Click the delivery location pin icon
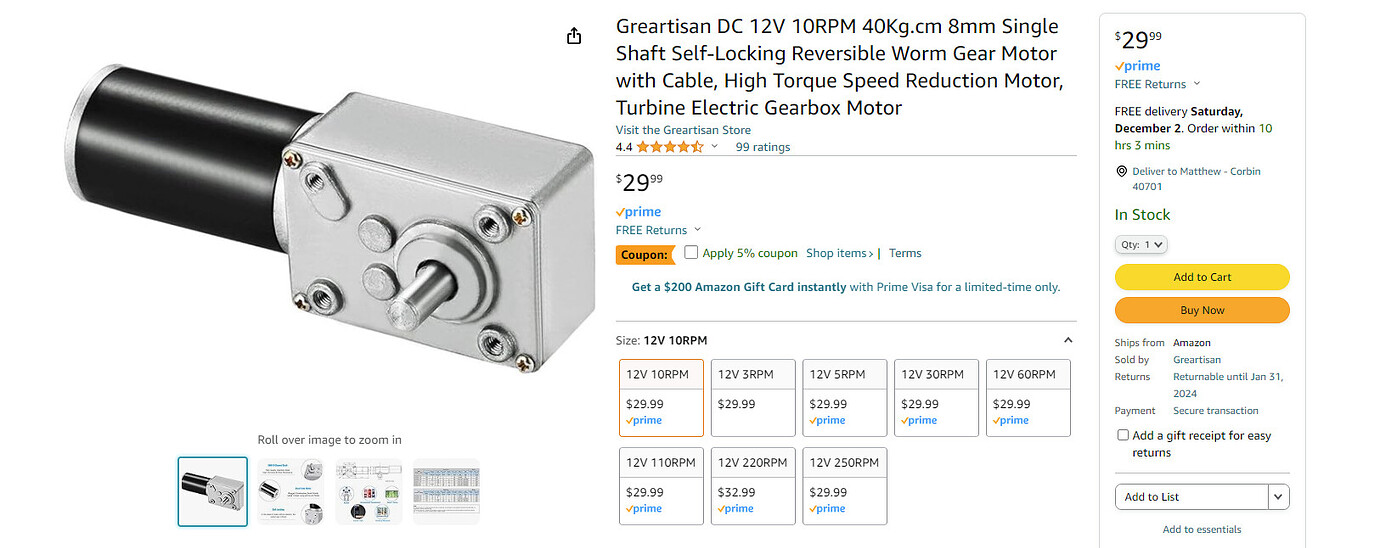 1122,172
